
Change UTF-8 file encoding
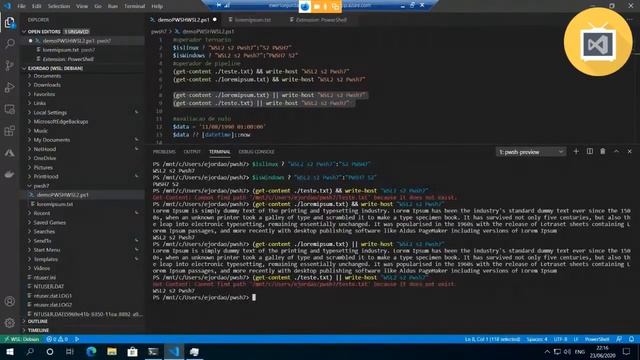(x=560, y=339)
